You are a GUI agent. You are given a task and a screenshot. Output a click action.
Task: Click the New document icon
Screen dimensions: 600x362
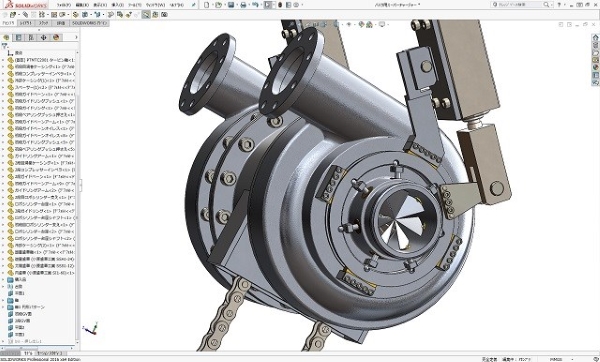tap(207, 5)
